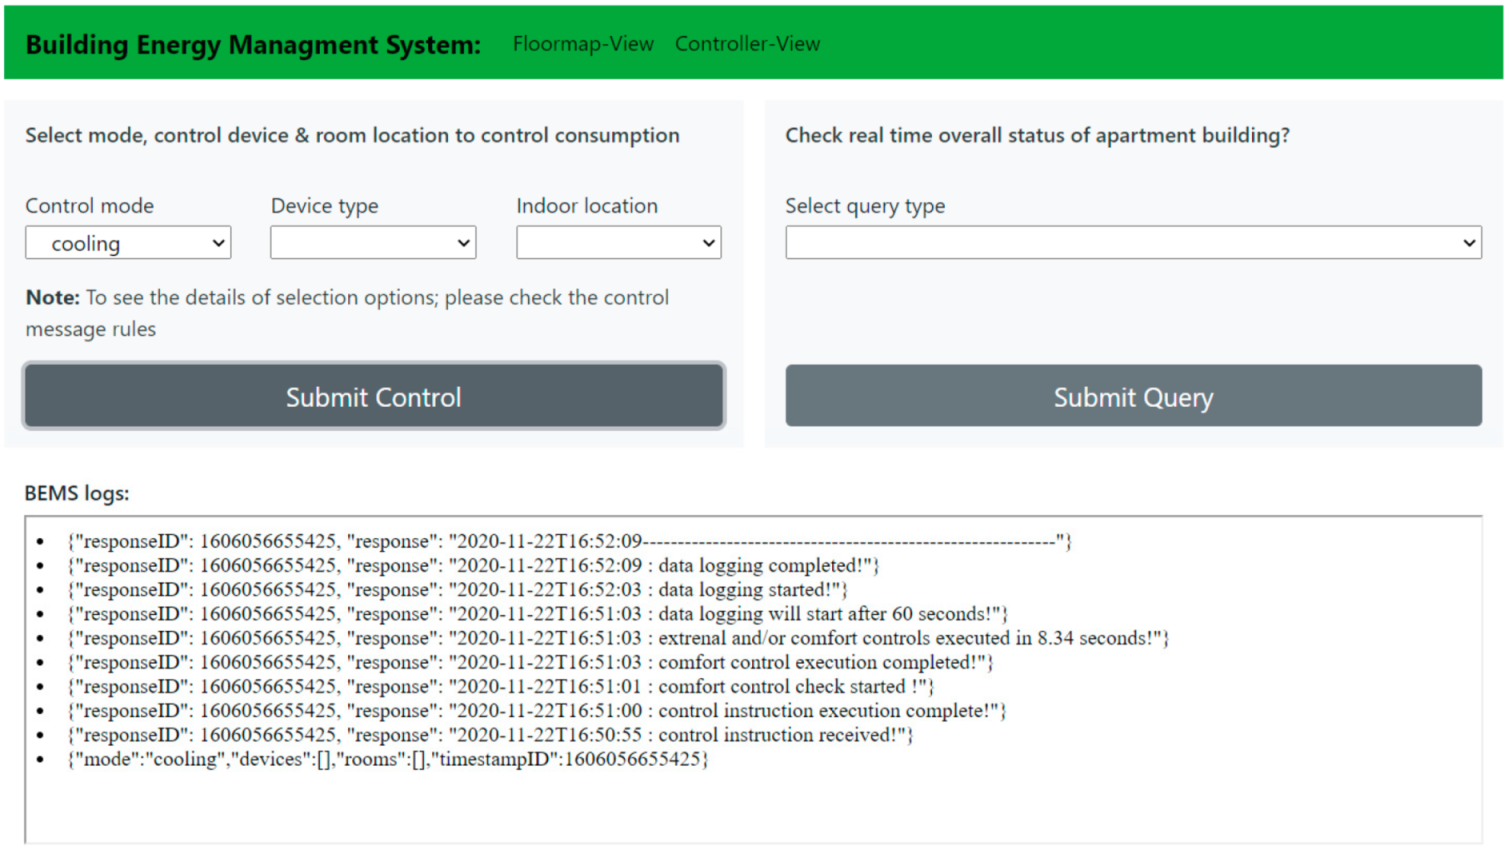This screenshot has height=858, width=1508.
Task: Click the BEMS logs heading
Action: click(77, 493)
